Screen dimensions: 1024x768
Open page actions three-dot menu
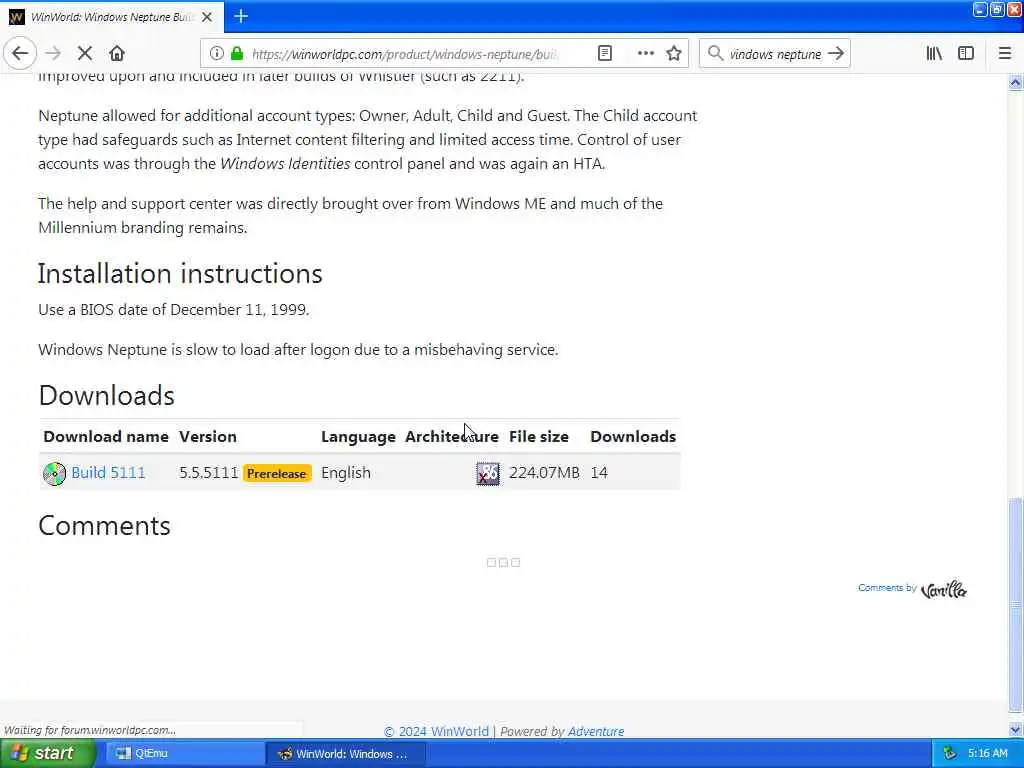click(x=645, y=54)
